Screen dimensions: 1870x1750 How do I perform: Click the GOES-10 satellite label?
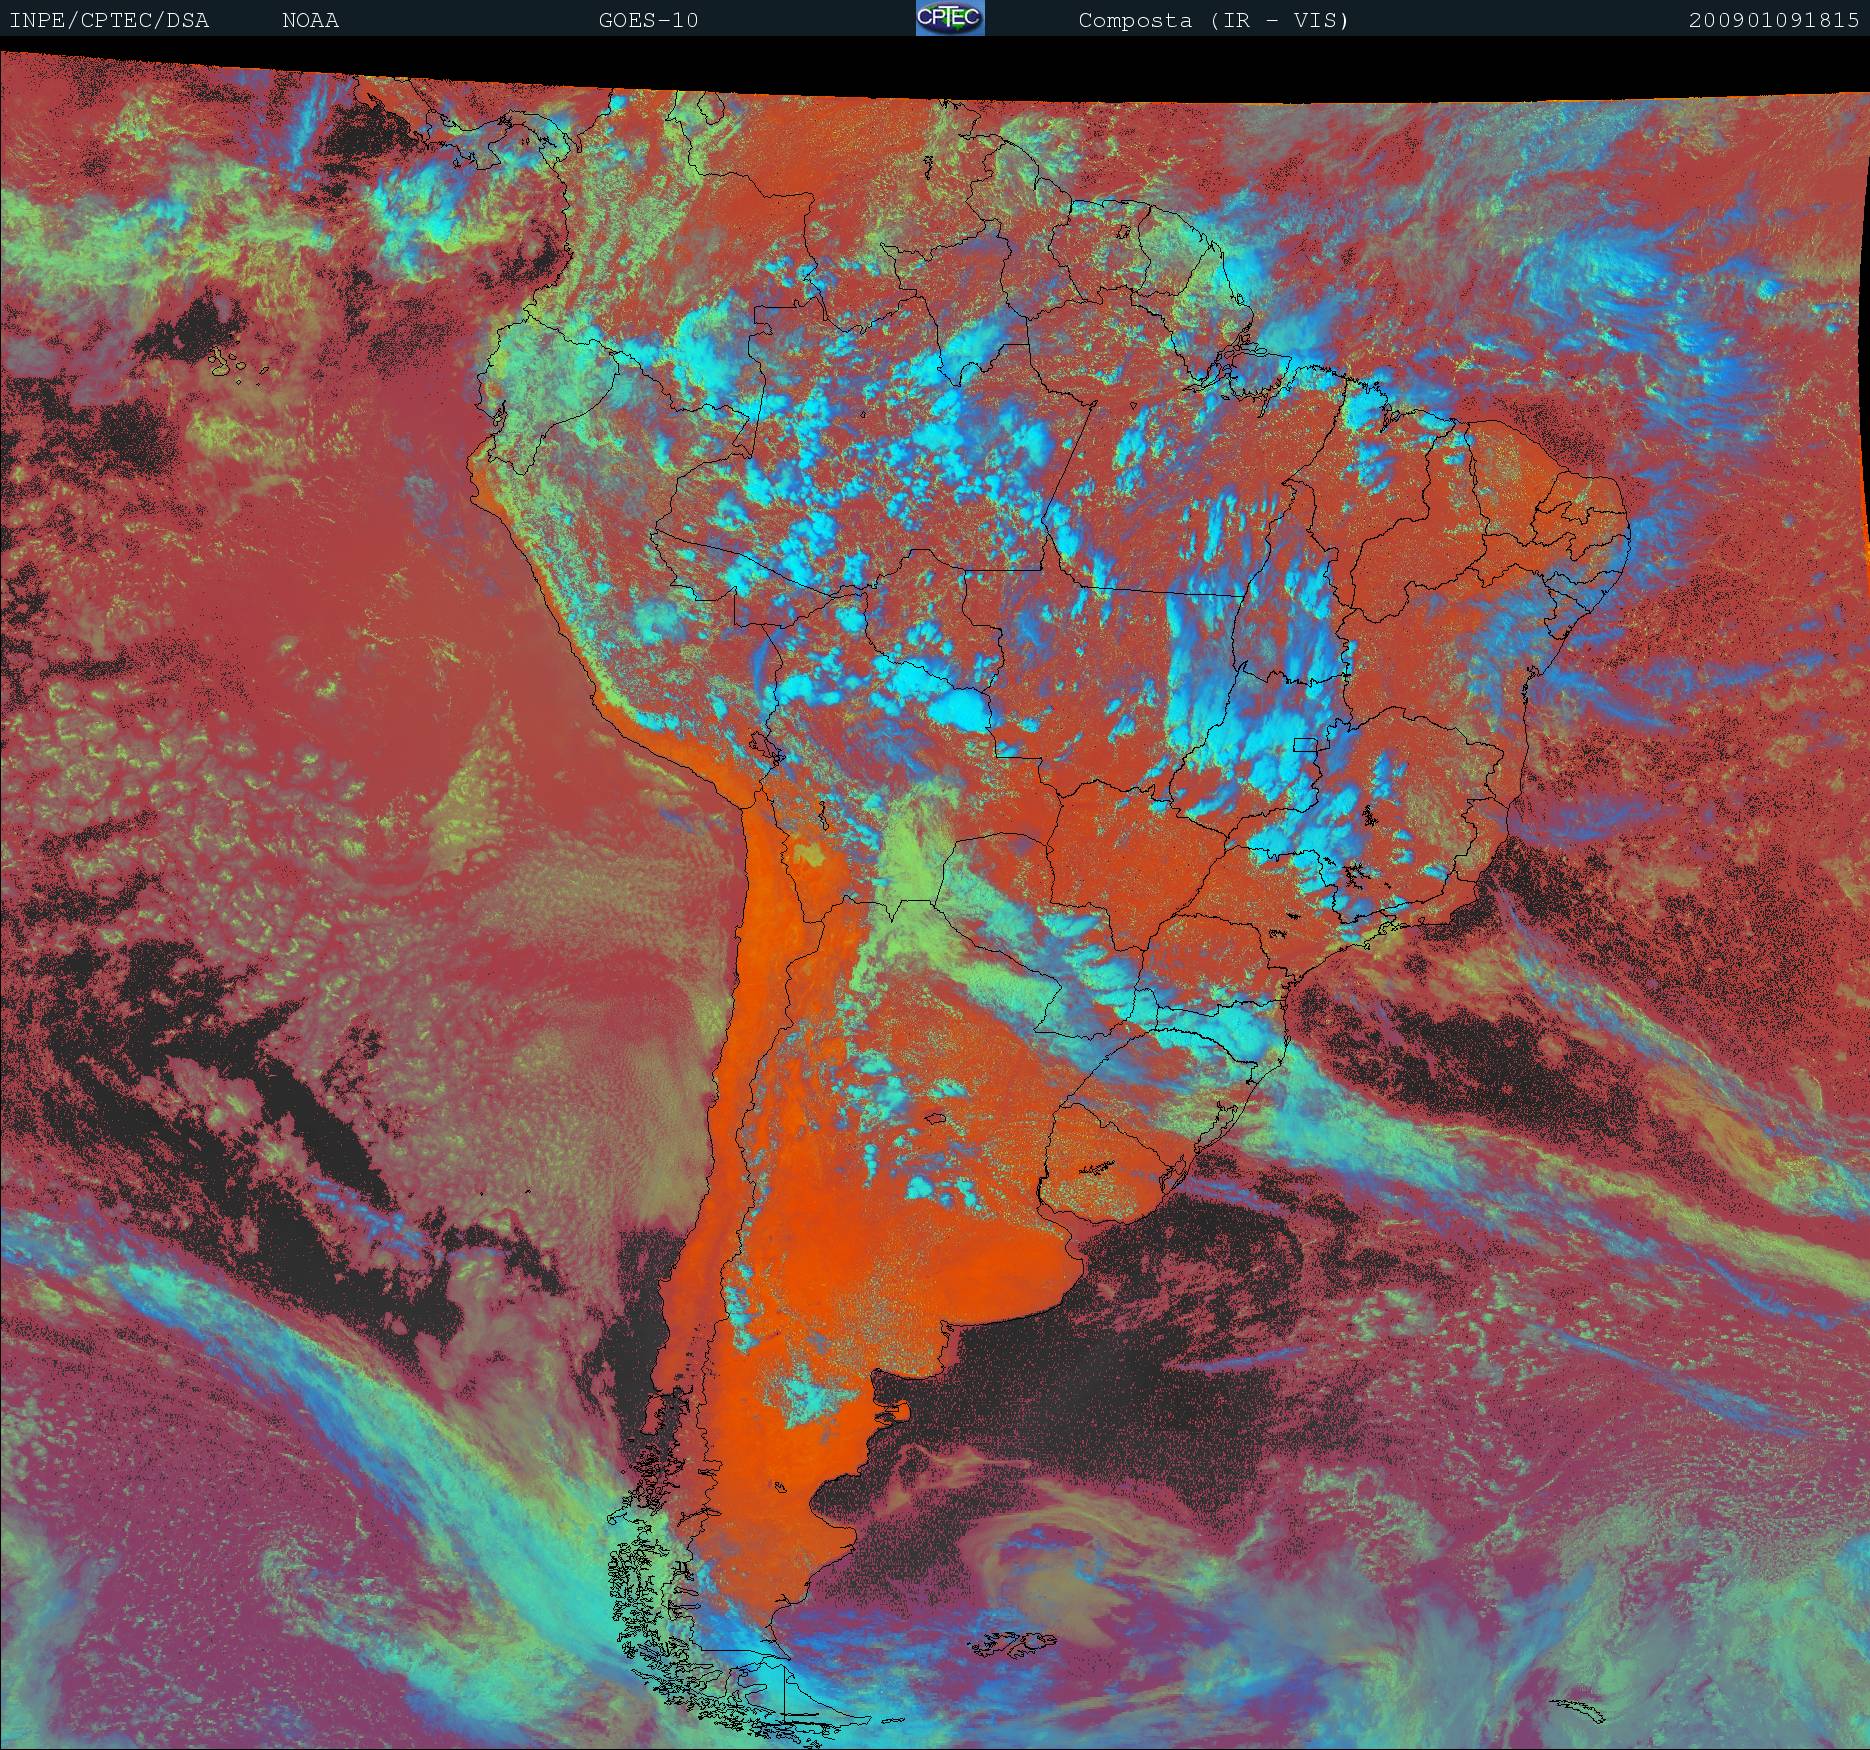coord(649,21)
